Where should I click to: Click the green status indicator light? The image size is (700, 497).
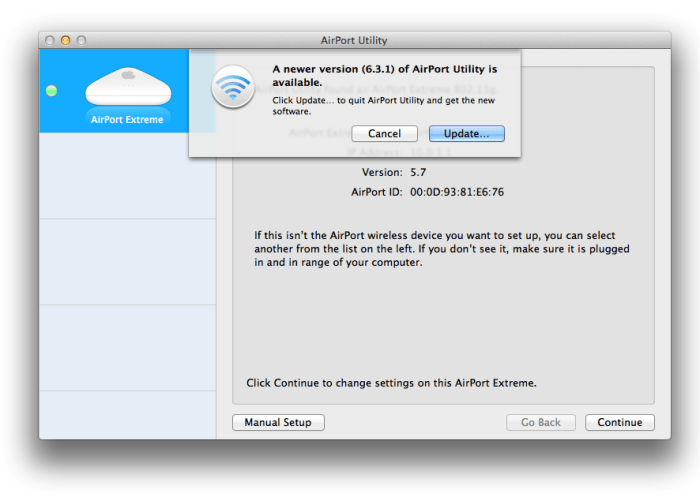tap(51, 91)
